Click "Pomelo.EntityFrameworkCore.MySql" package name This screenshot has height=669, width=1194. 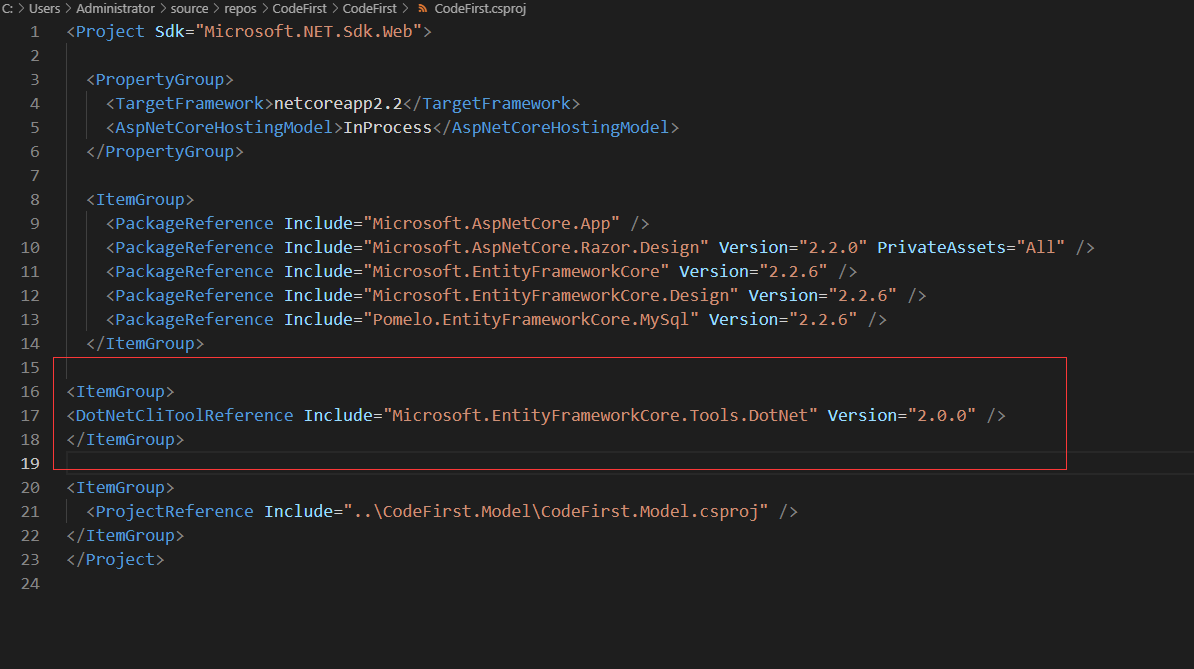531,319
